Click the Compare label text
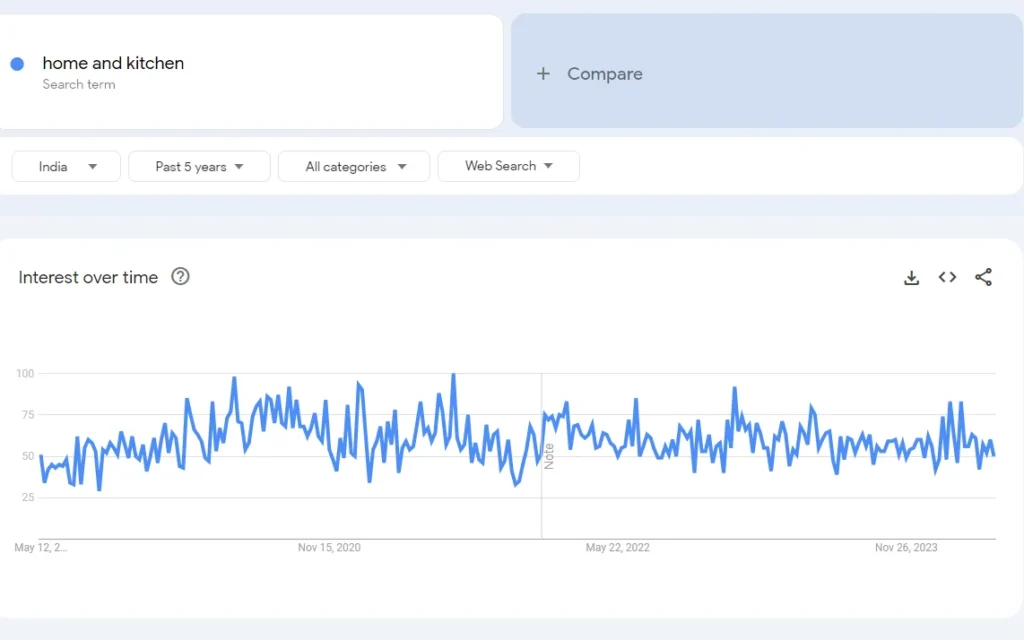The width and height of the screenshot is (1024, 640). pyautogui.click(x=604, y=74)
